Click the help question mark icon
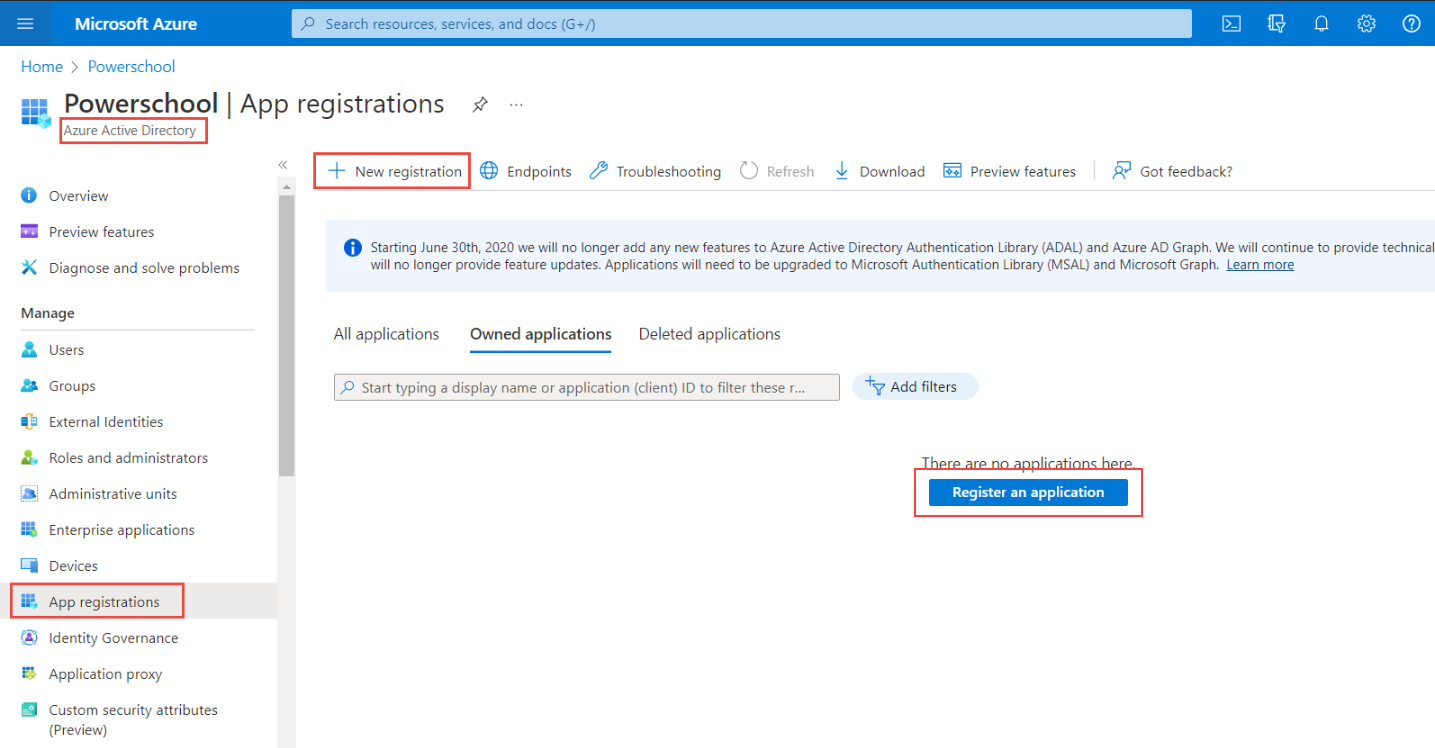This screenshot has height=748, width=1435. (1411, 24)
